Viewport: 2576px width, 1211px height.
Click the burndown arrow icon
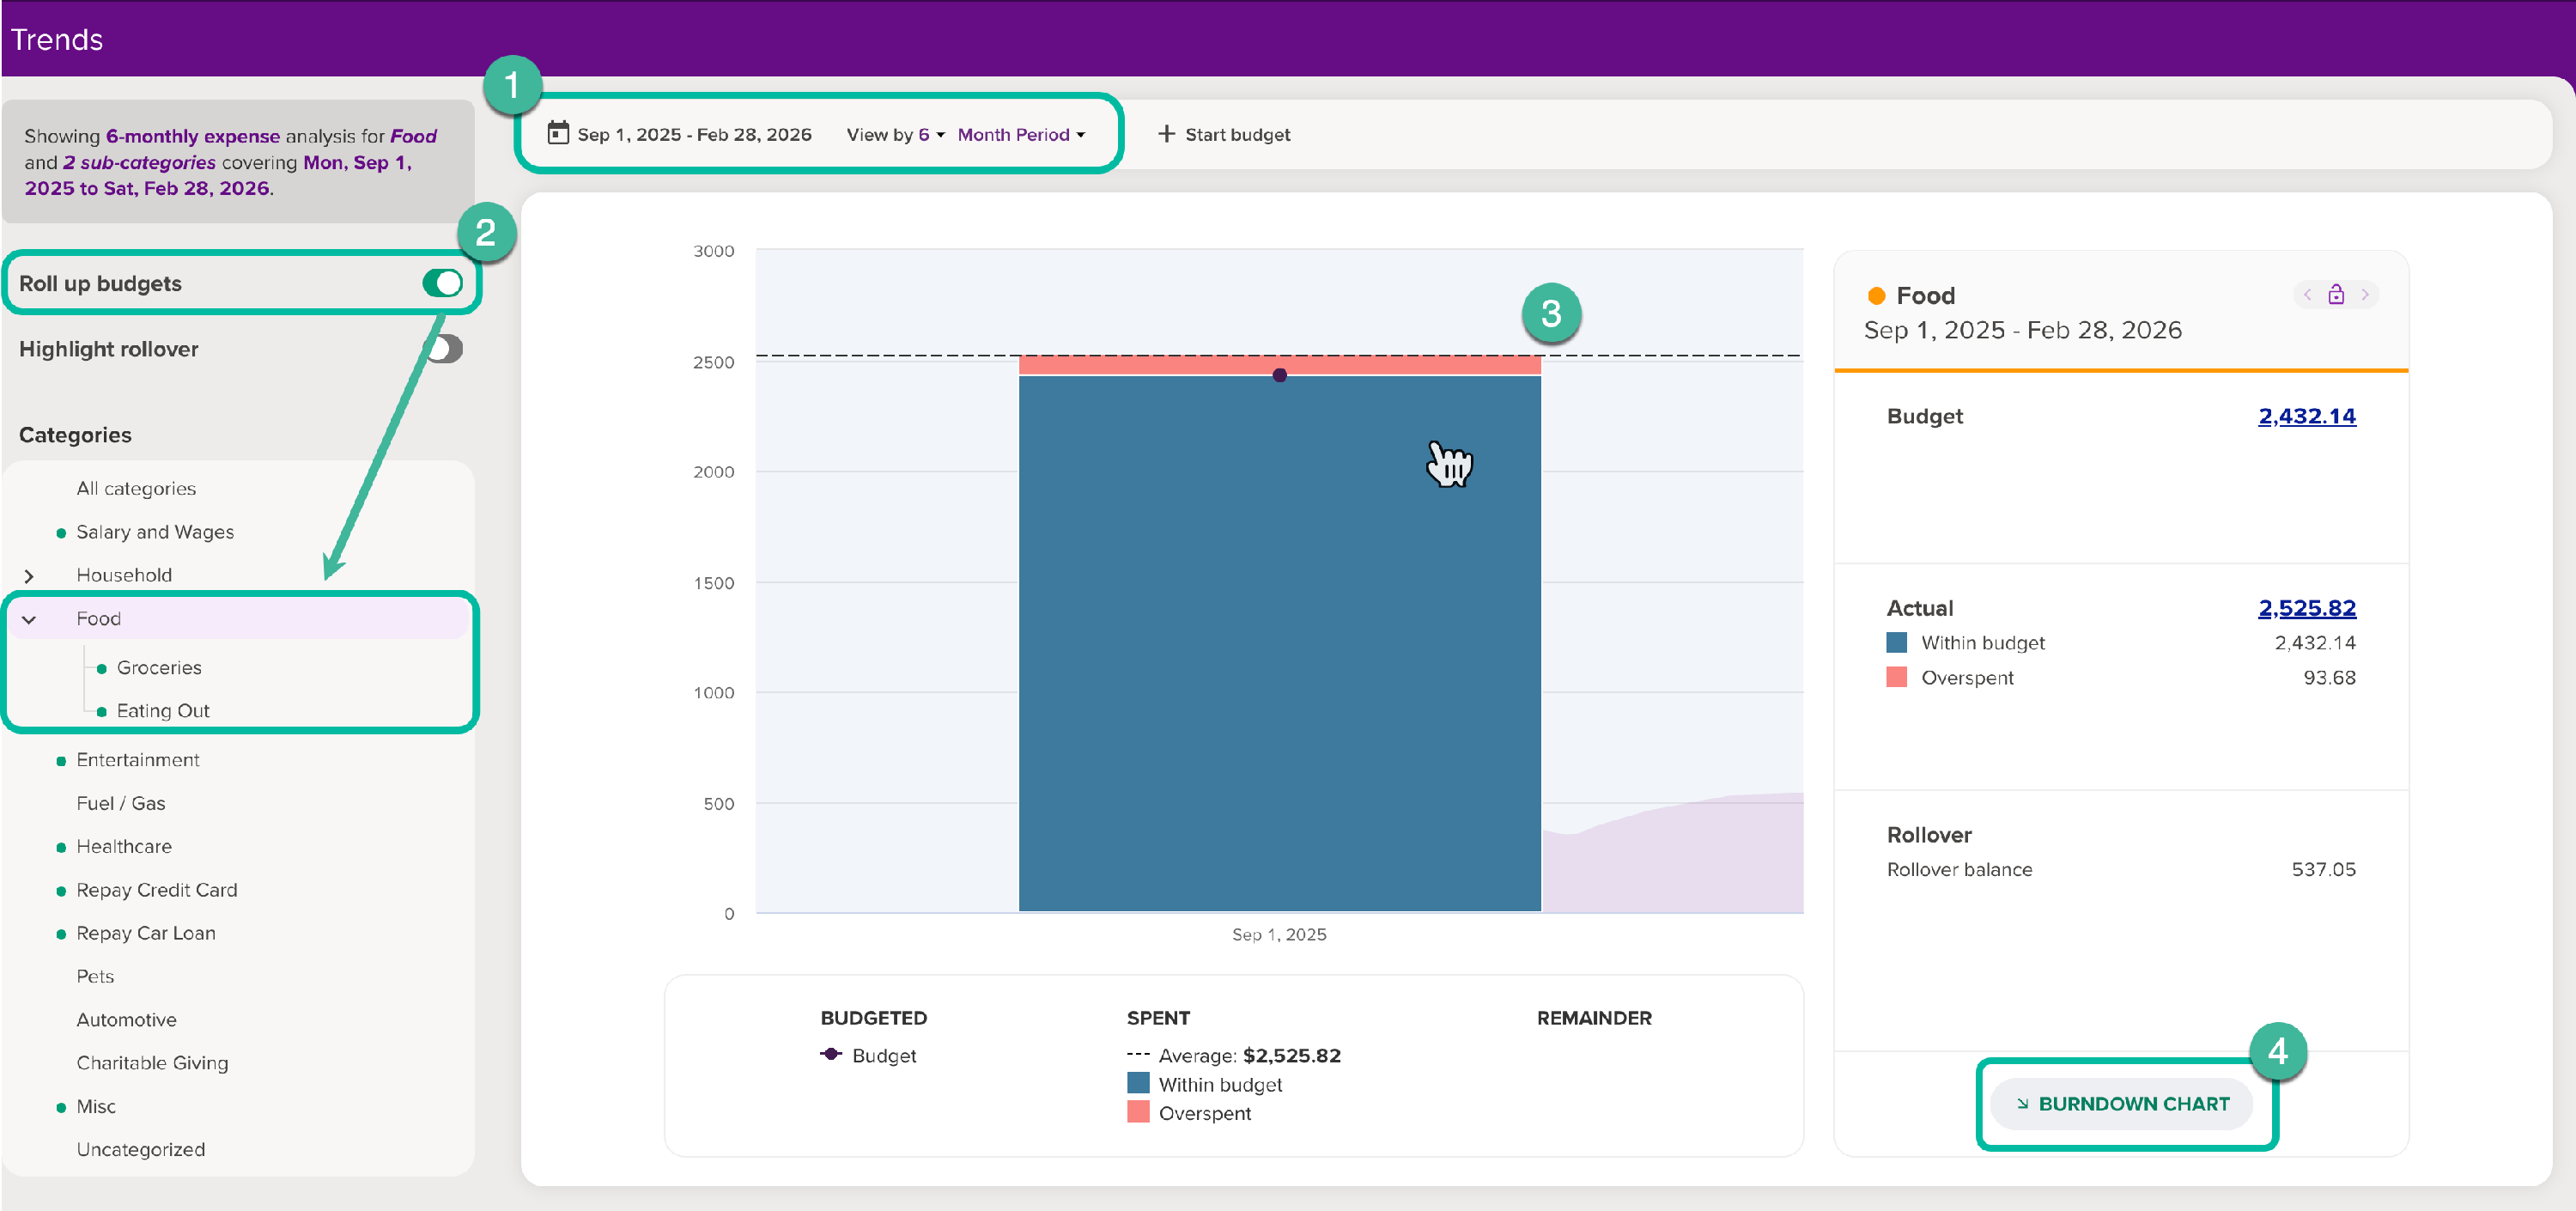[x=2022, y=1104]
